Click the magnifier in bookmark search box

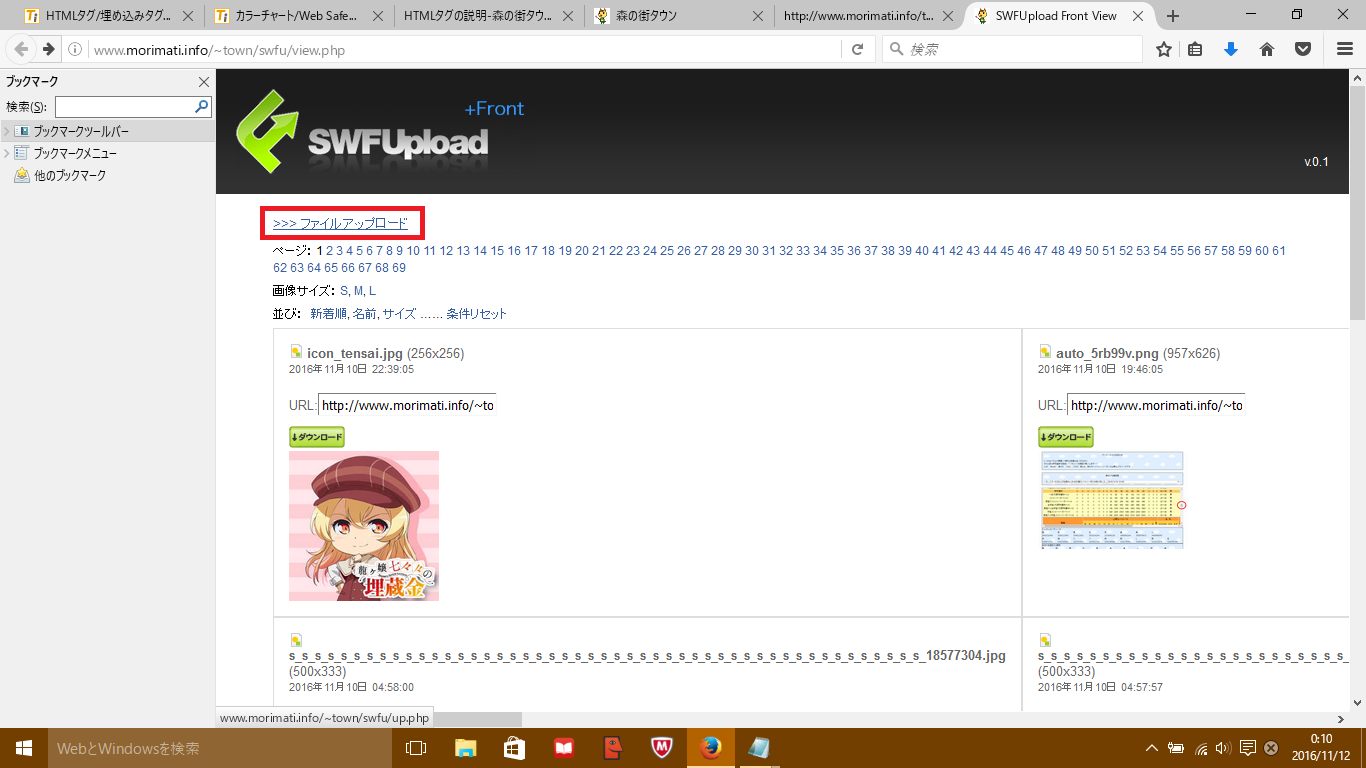point(201,106)
